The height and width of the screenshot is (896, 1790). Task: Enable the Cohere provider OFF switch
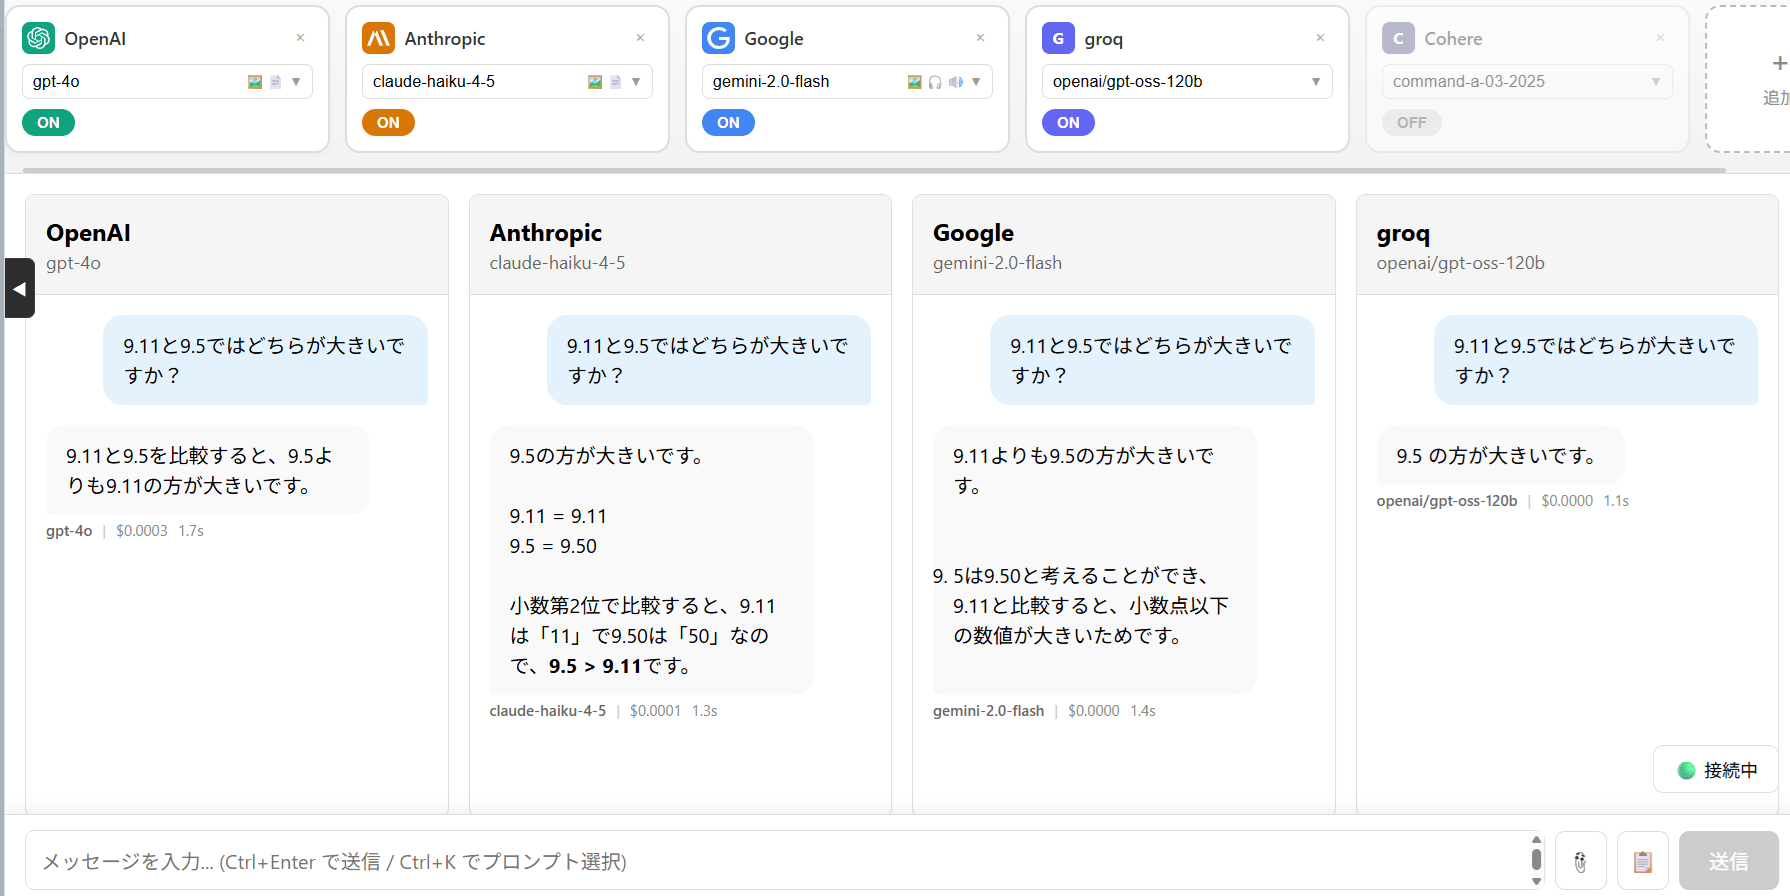[1411, 122]
